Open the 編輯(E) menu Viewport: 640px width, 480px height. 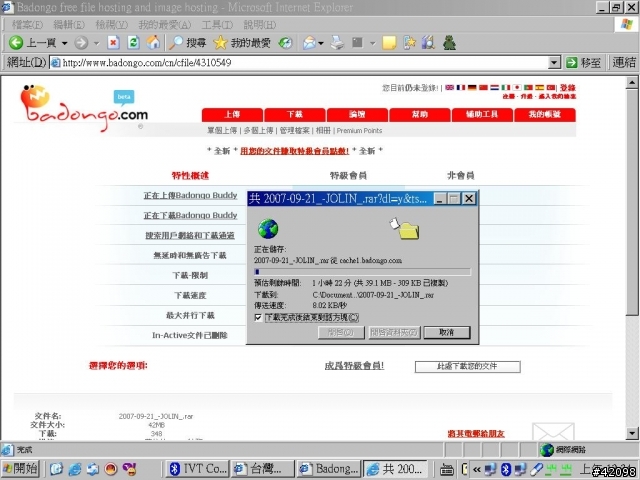69,25
